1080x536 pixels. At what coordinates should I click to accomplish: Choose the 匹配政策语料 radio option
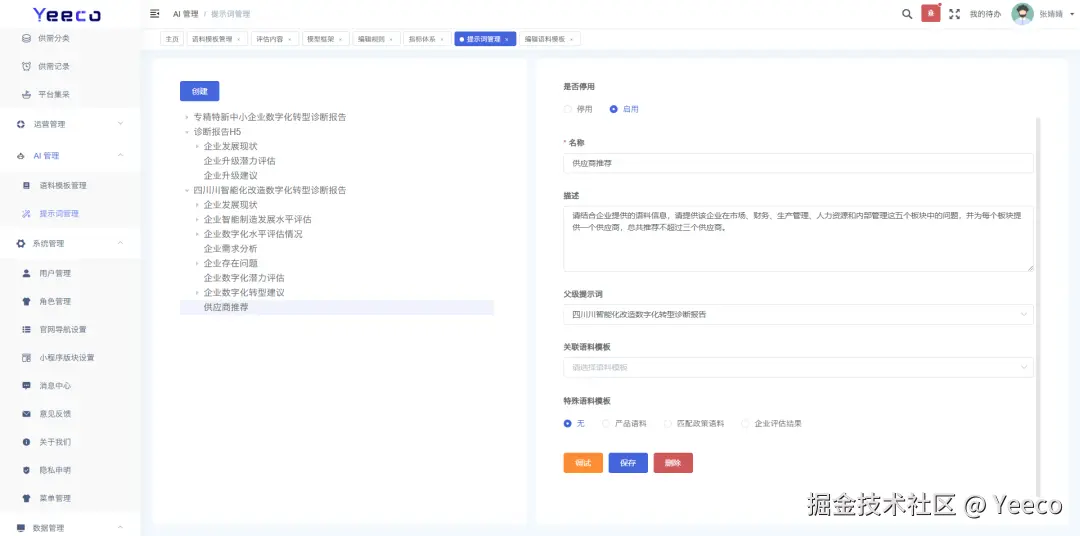(x=668, y=424)
